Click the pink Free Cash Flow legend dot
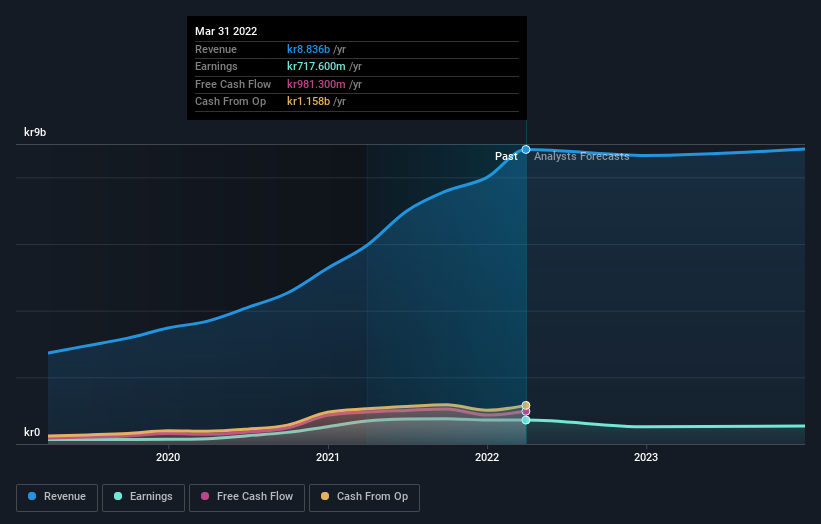This screenshot has width=821, height=524. (206, 496)
